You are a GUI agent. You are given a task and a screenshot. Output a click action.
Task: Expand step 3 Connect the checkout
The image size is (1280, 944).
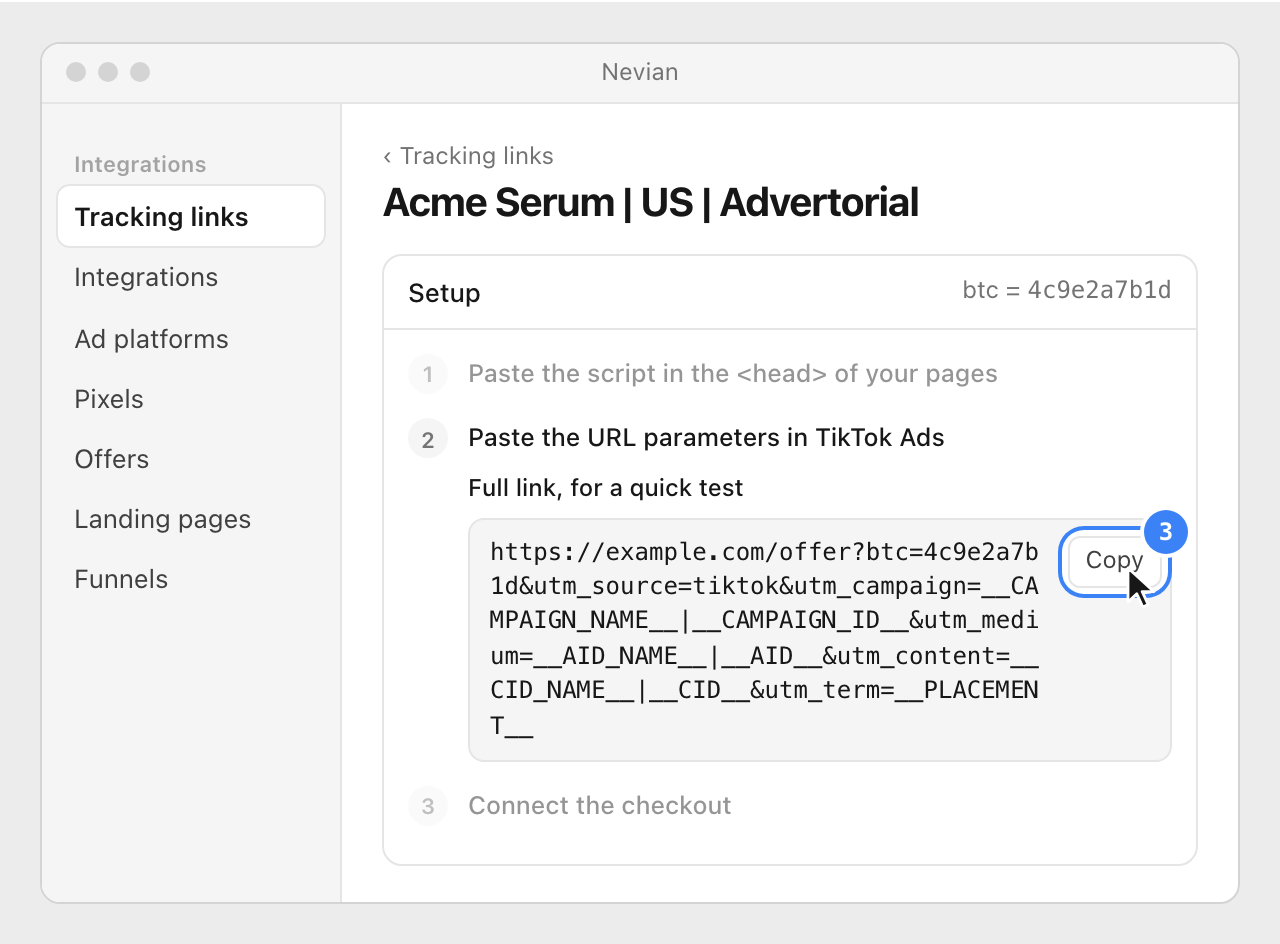[599, 805]
